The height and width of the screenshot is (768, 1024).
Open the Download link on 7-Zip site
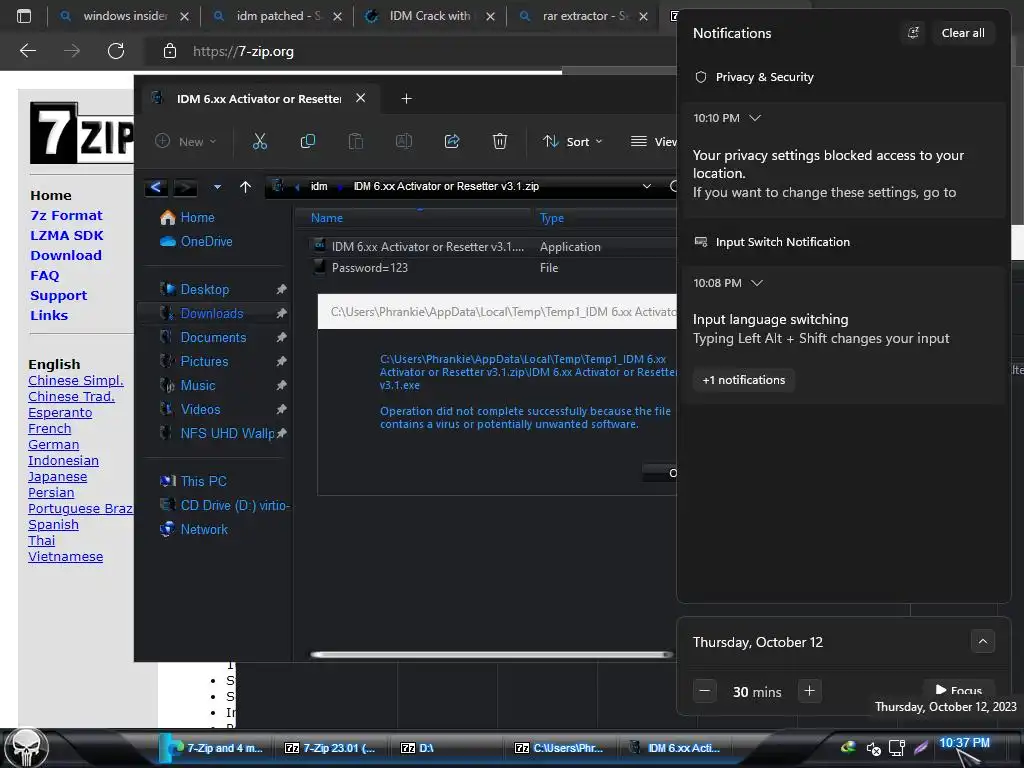click(x=66, y=255)
